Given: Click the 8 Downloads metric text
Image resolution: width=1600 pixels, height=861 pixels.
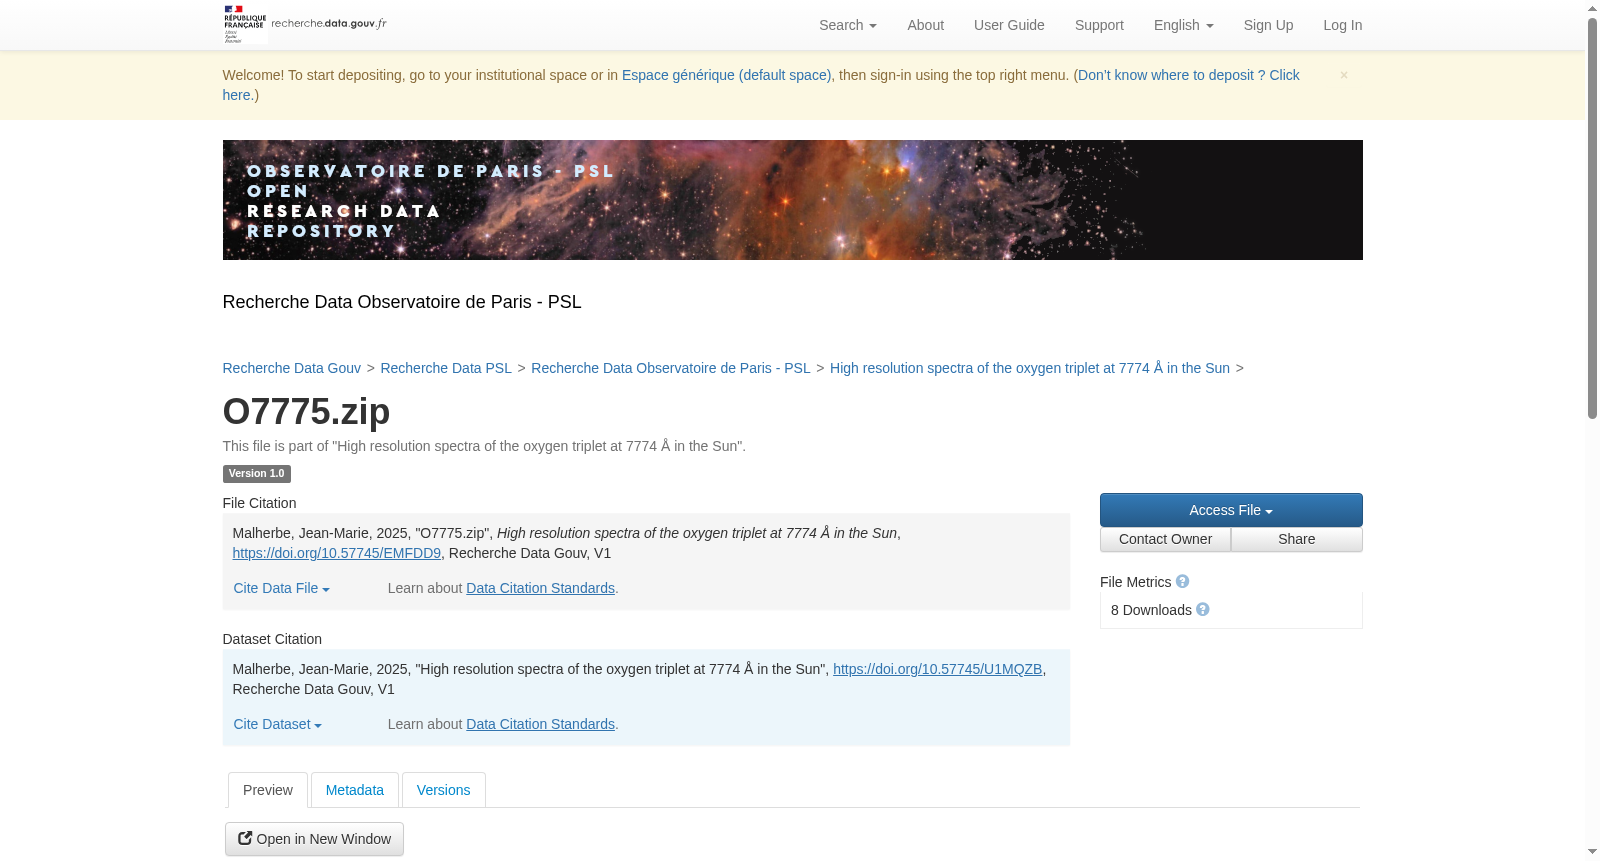Looking at the screenshot, I should 1151,610.
